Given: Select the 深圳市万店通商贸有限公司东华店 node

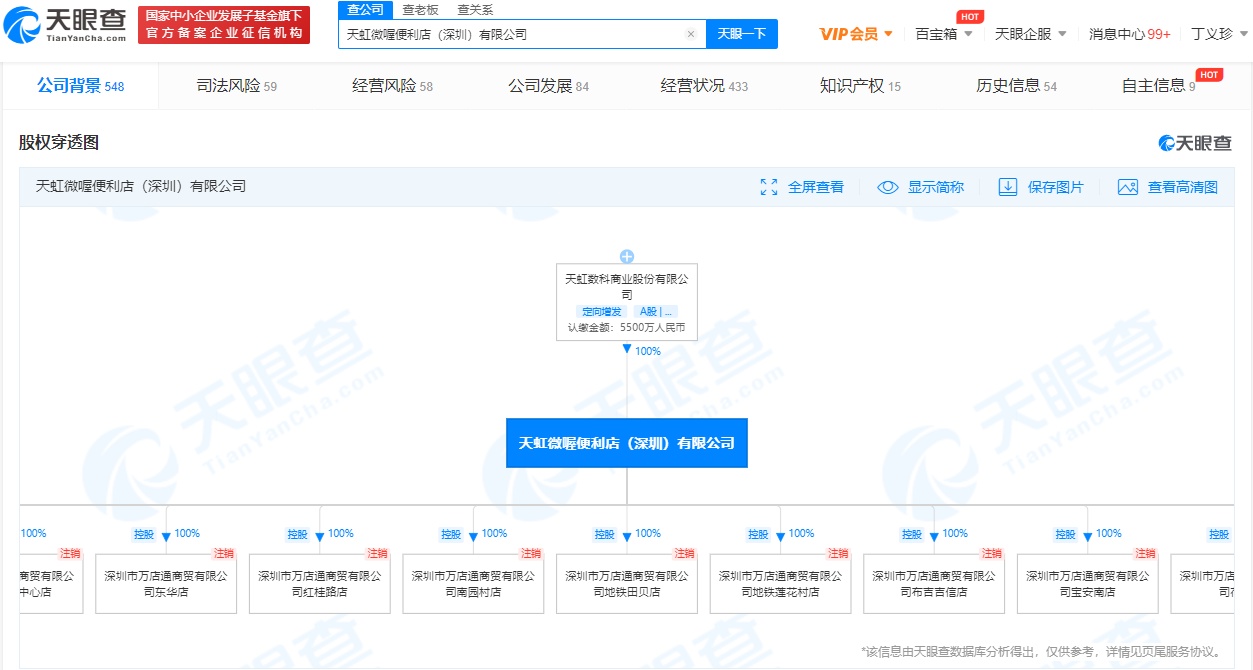Looking at the screenshot, I should pyautogui.click(x=166, y=584).
